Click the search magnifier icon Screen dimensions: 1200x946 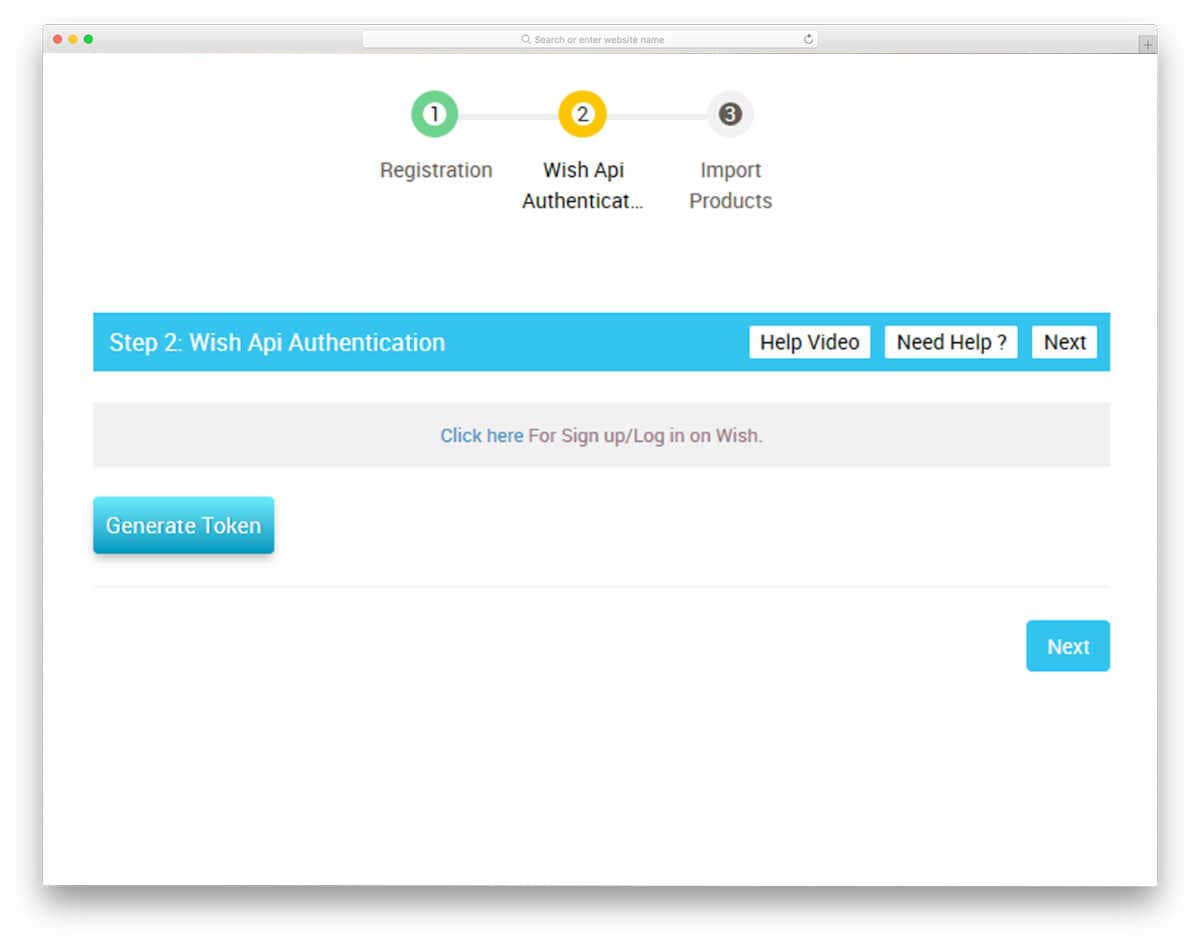click(525, 38)
